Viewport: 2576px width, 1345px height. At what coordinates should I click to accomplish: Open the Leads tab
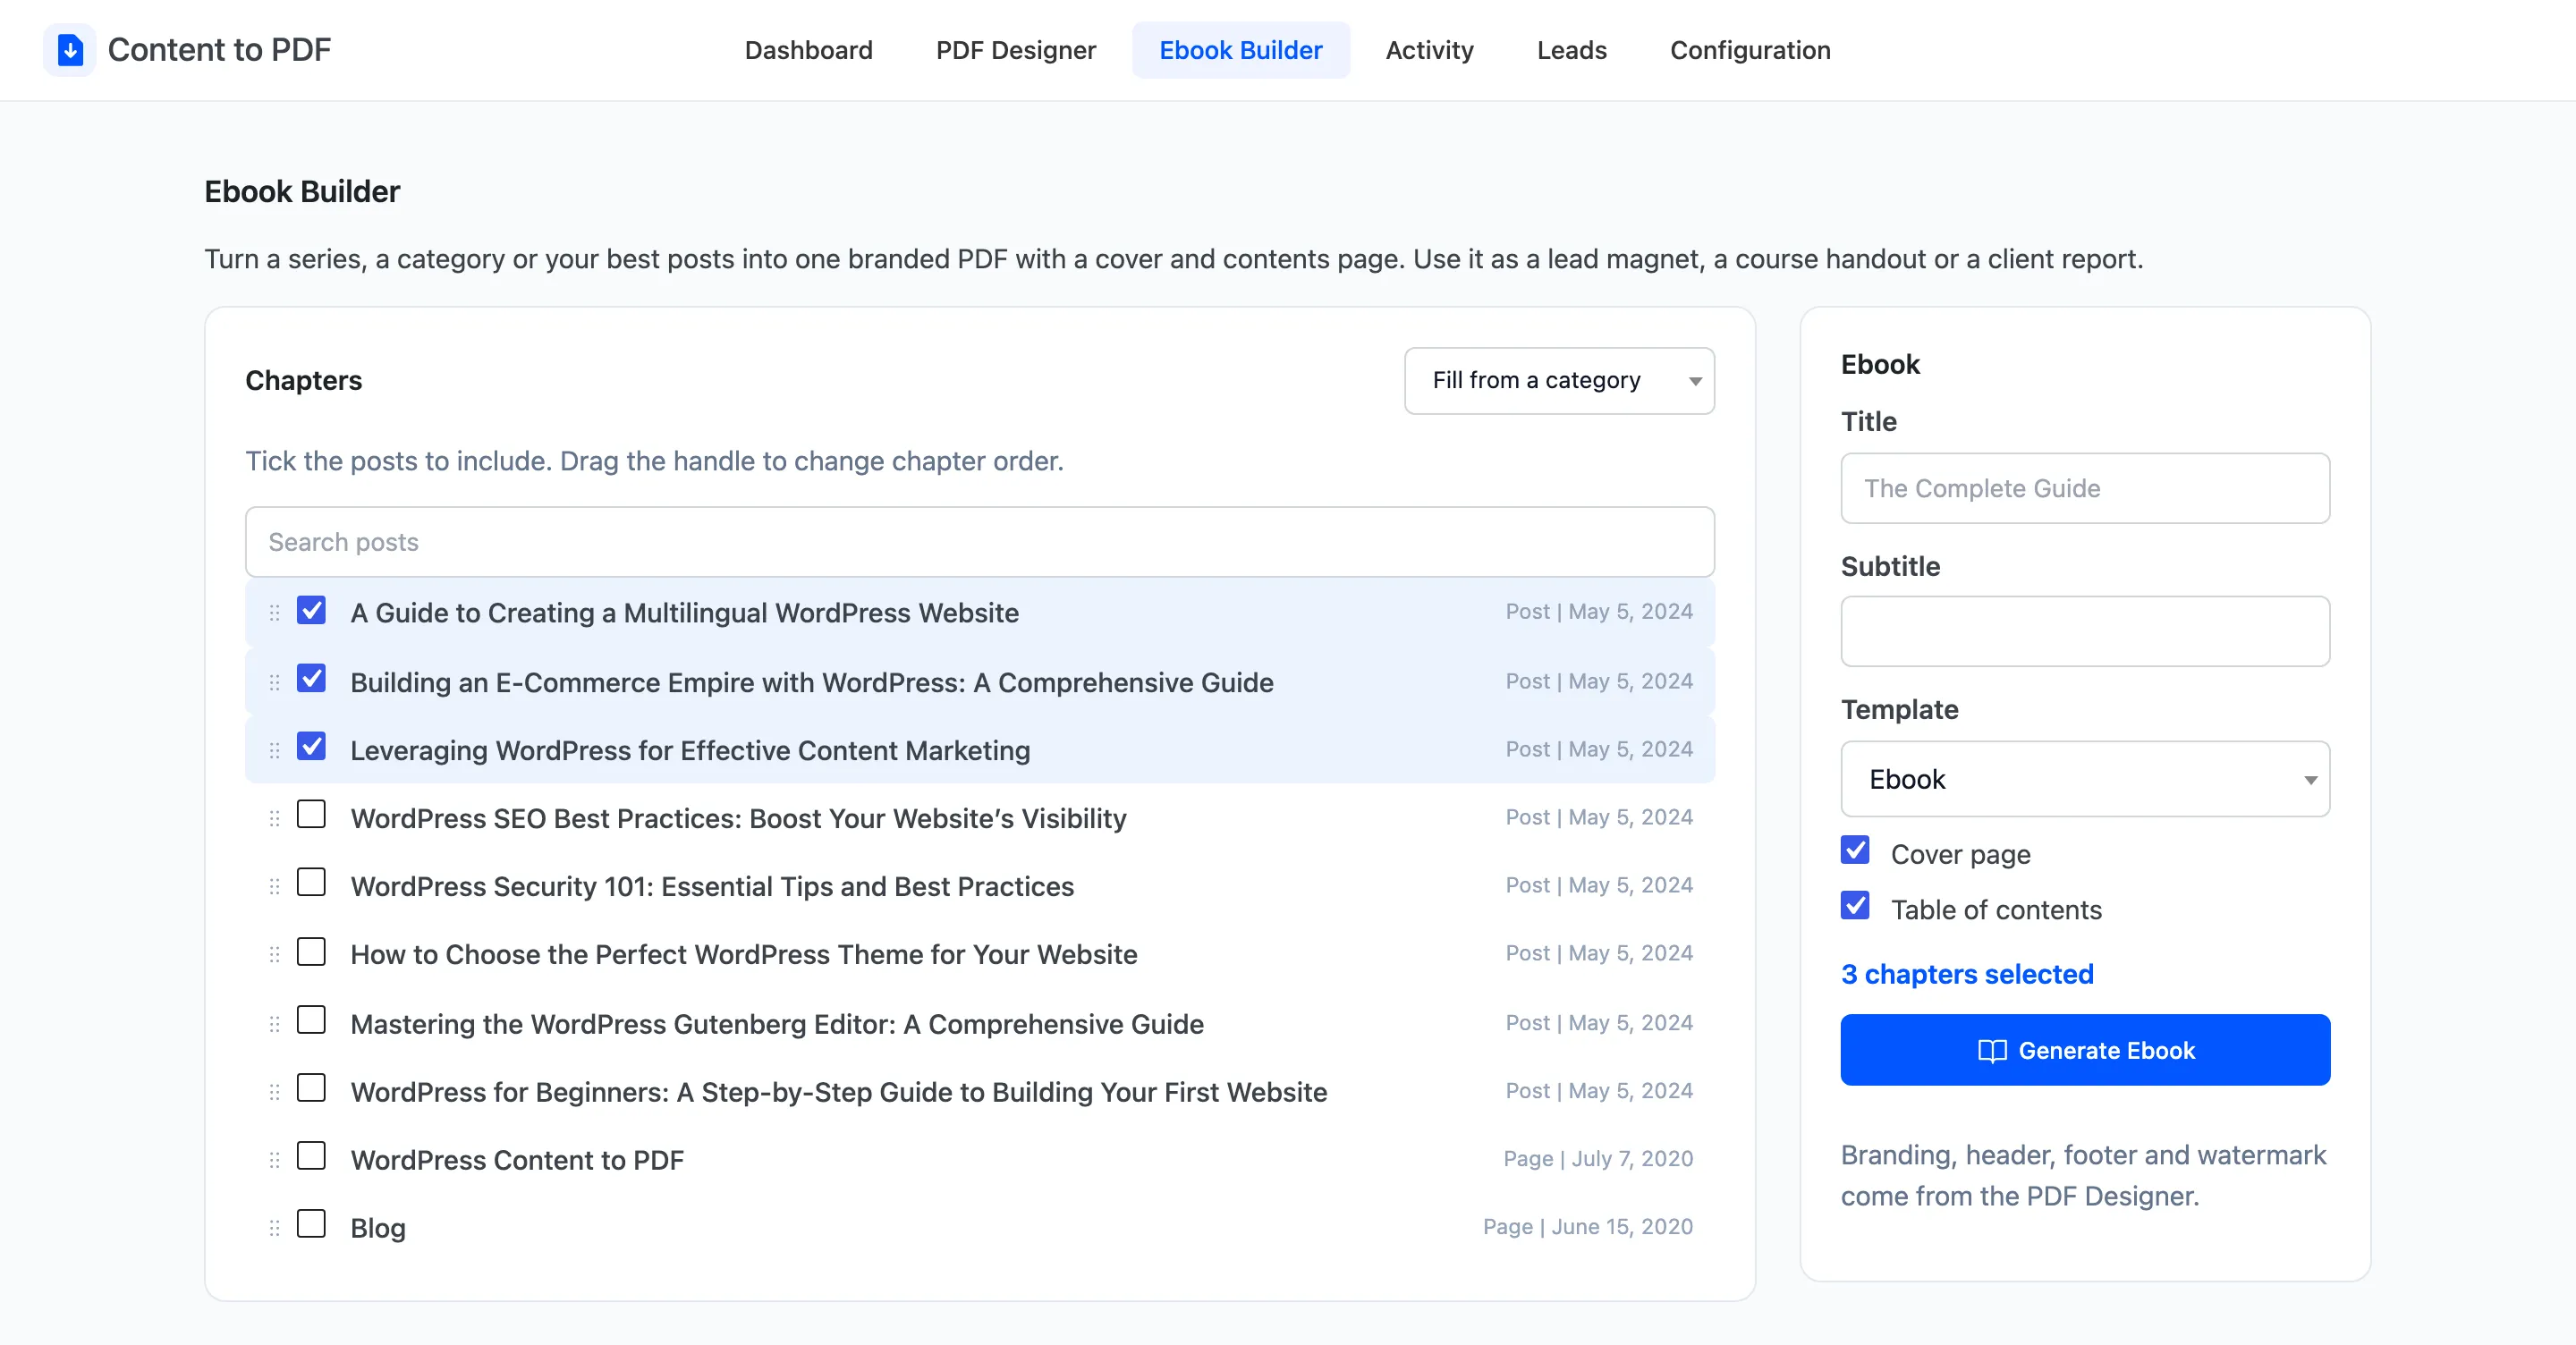click(1571, 50)
